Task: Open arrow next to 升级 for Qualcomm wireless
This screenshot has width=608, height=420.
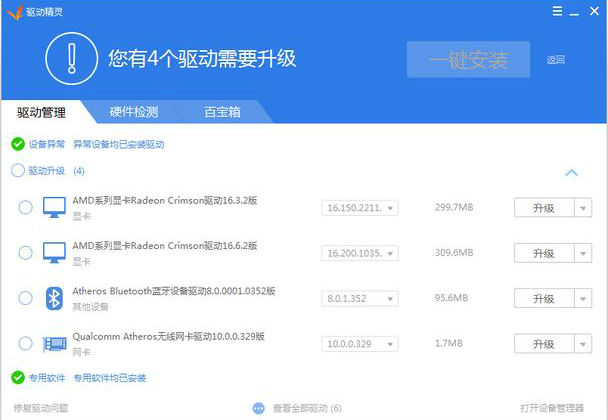Action: tap(583, 344)
